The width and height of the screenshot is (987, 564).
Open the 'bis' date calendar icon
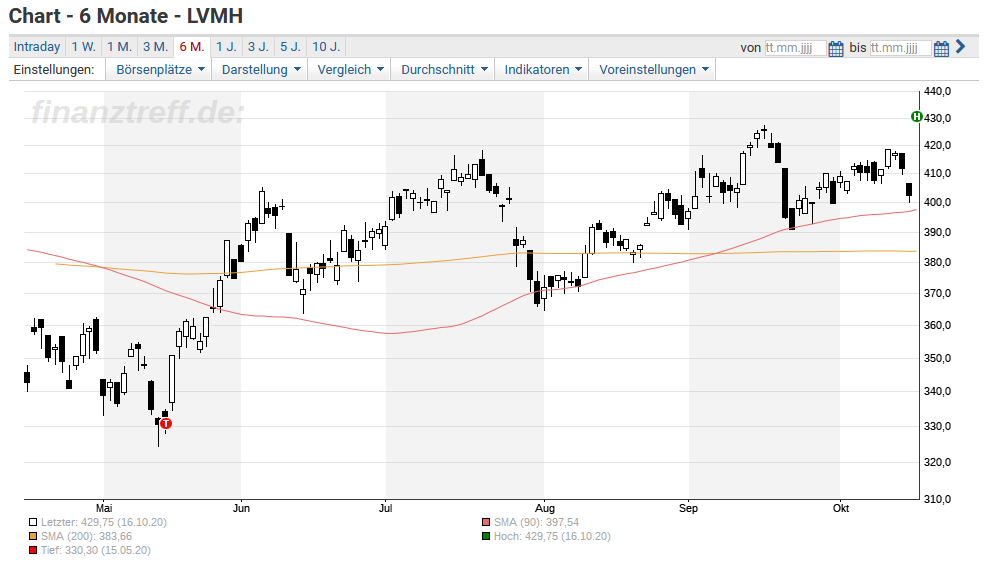point(941,48)
